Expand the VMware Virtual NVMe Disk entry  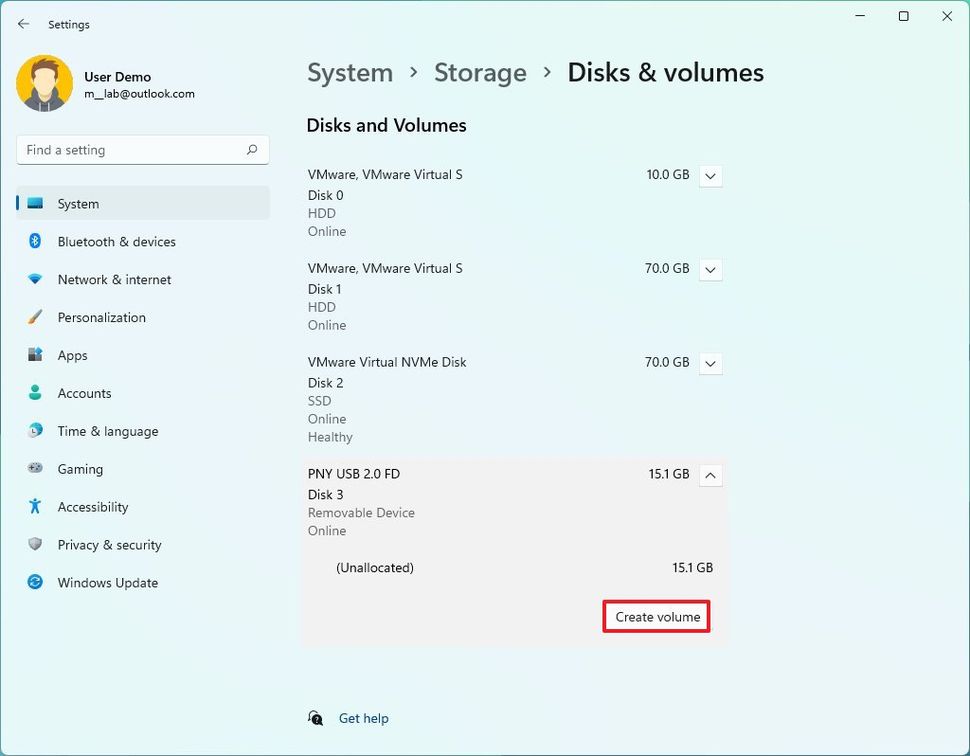[710, 363]
